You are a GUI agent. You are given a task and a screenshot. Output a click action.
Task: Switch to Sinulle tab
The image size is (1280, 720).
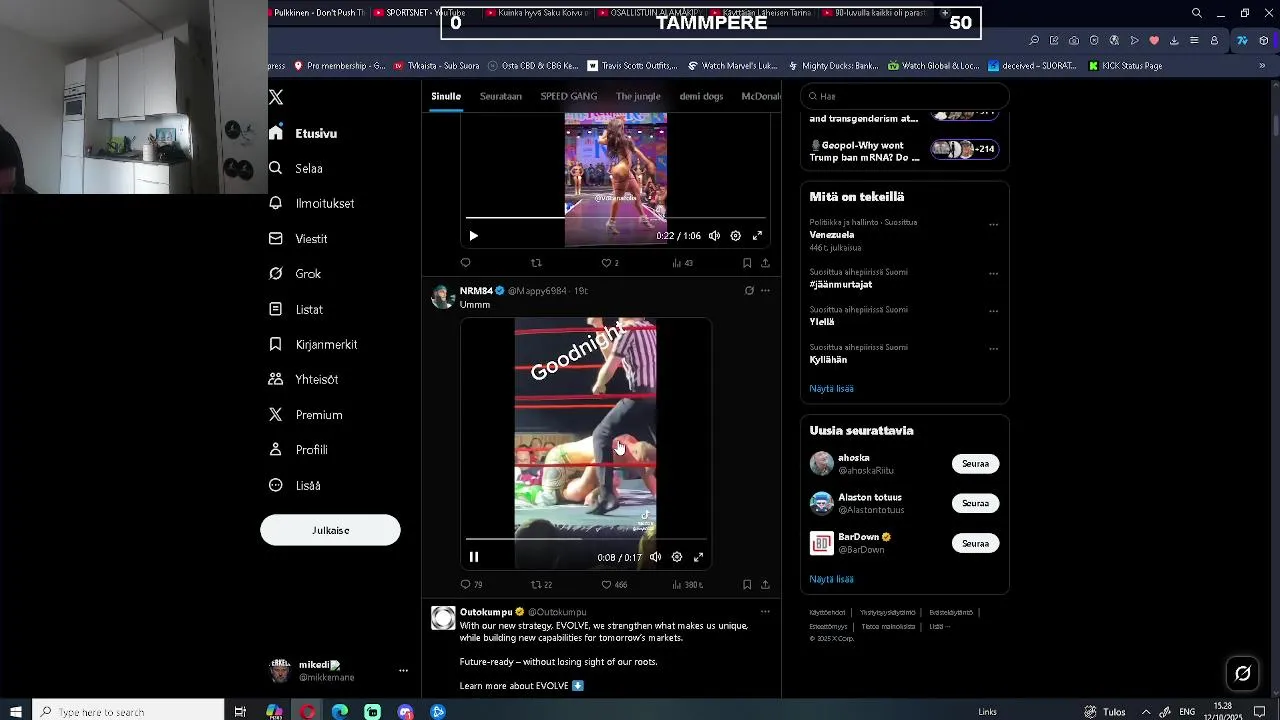click(446, 96)
